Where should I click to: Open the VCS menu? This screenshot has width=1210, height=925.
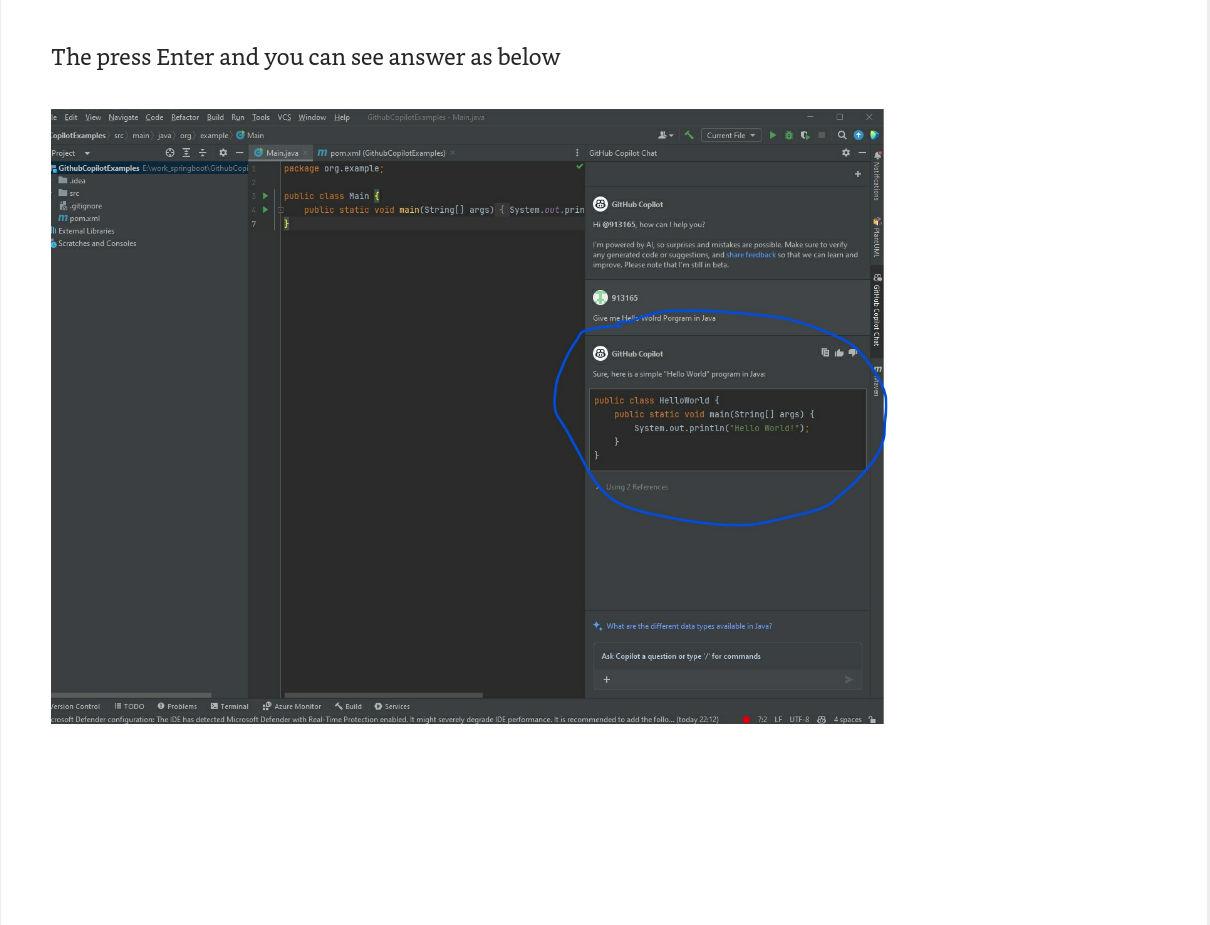point(284,117)
